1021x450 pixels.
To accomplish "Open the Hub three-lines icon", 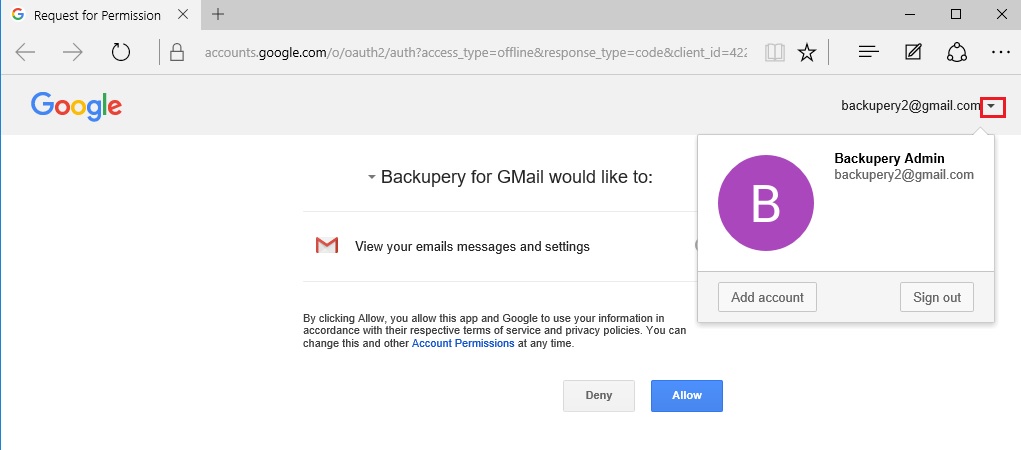I will [869, 53].
